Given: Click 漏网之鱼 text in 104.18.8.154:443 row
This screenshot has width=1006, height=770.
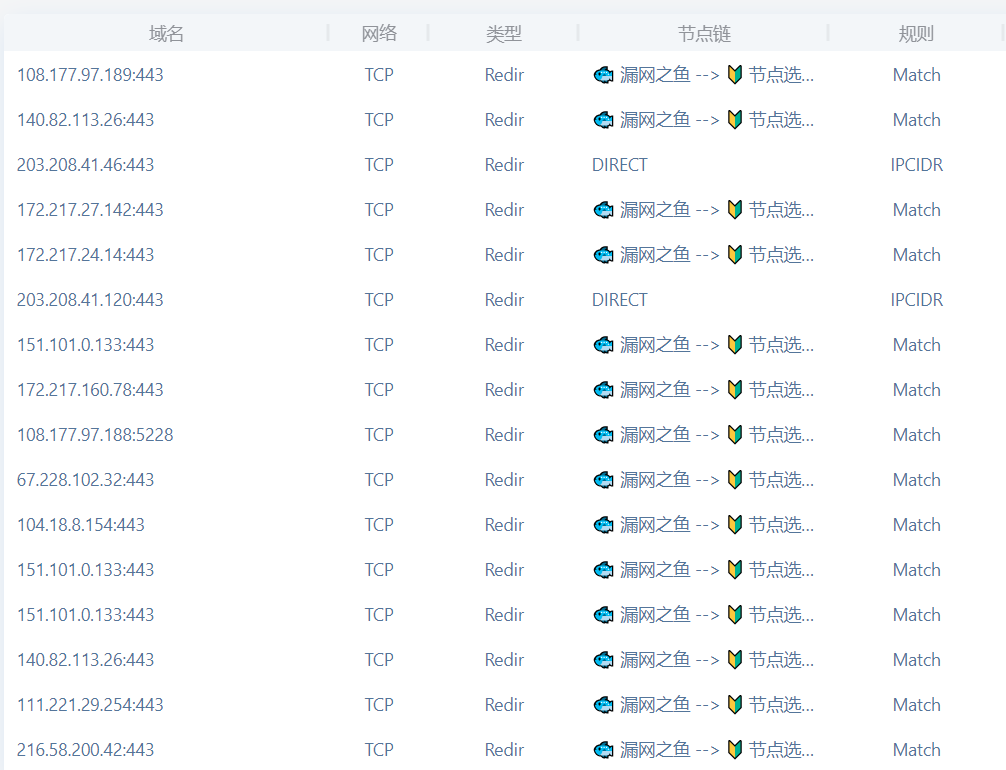Looking at the screenshot, I should tap(655, 525).
